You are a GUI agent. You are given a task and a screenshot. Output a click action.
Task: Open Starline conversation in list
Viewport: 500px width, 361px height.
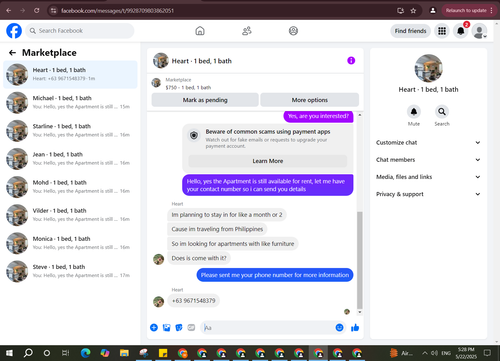[70, 130]
